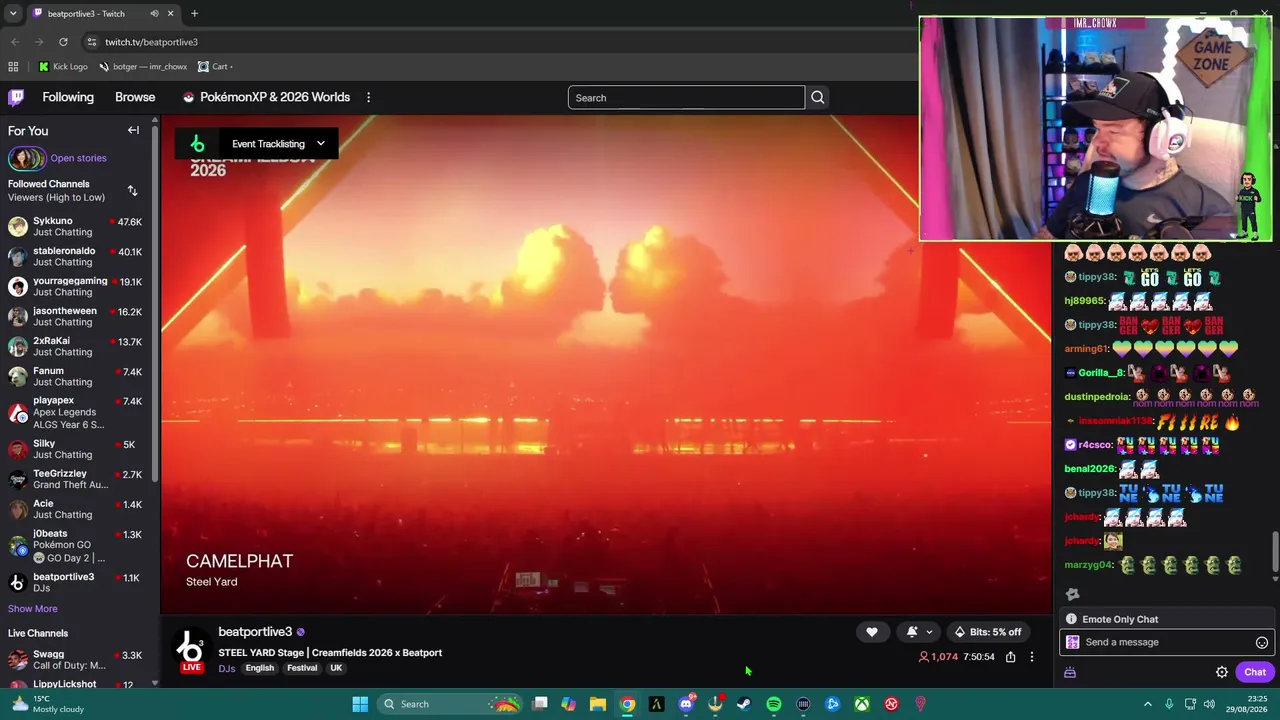
Task: Open the Windows Start menu
Action: pyautogui.click(x=360, y=704)
